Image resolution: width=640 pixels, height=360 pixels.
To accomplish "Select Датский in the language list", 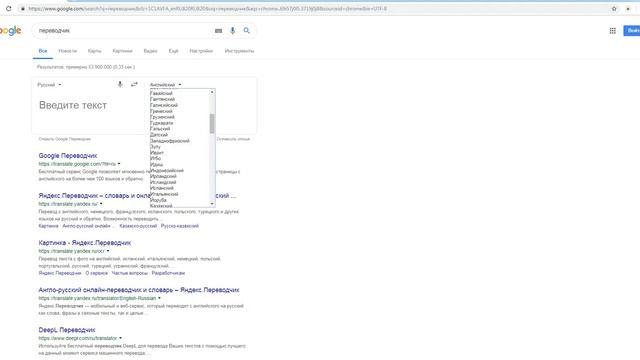I will tap(159, 135).
